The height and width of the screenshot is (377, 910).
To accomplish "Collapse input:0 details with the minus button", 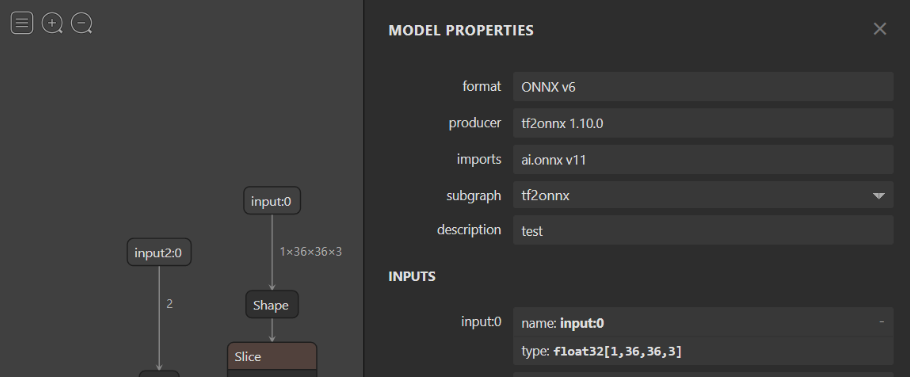I will pos(882,321).
